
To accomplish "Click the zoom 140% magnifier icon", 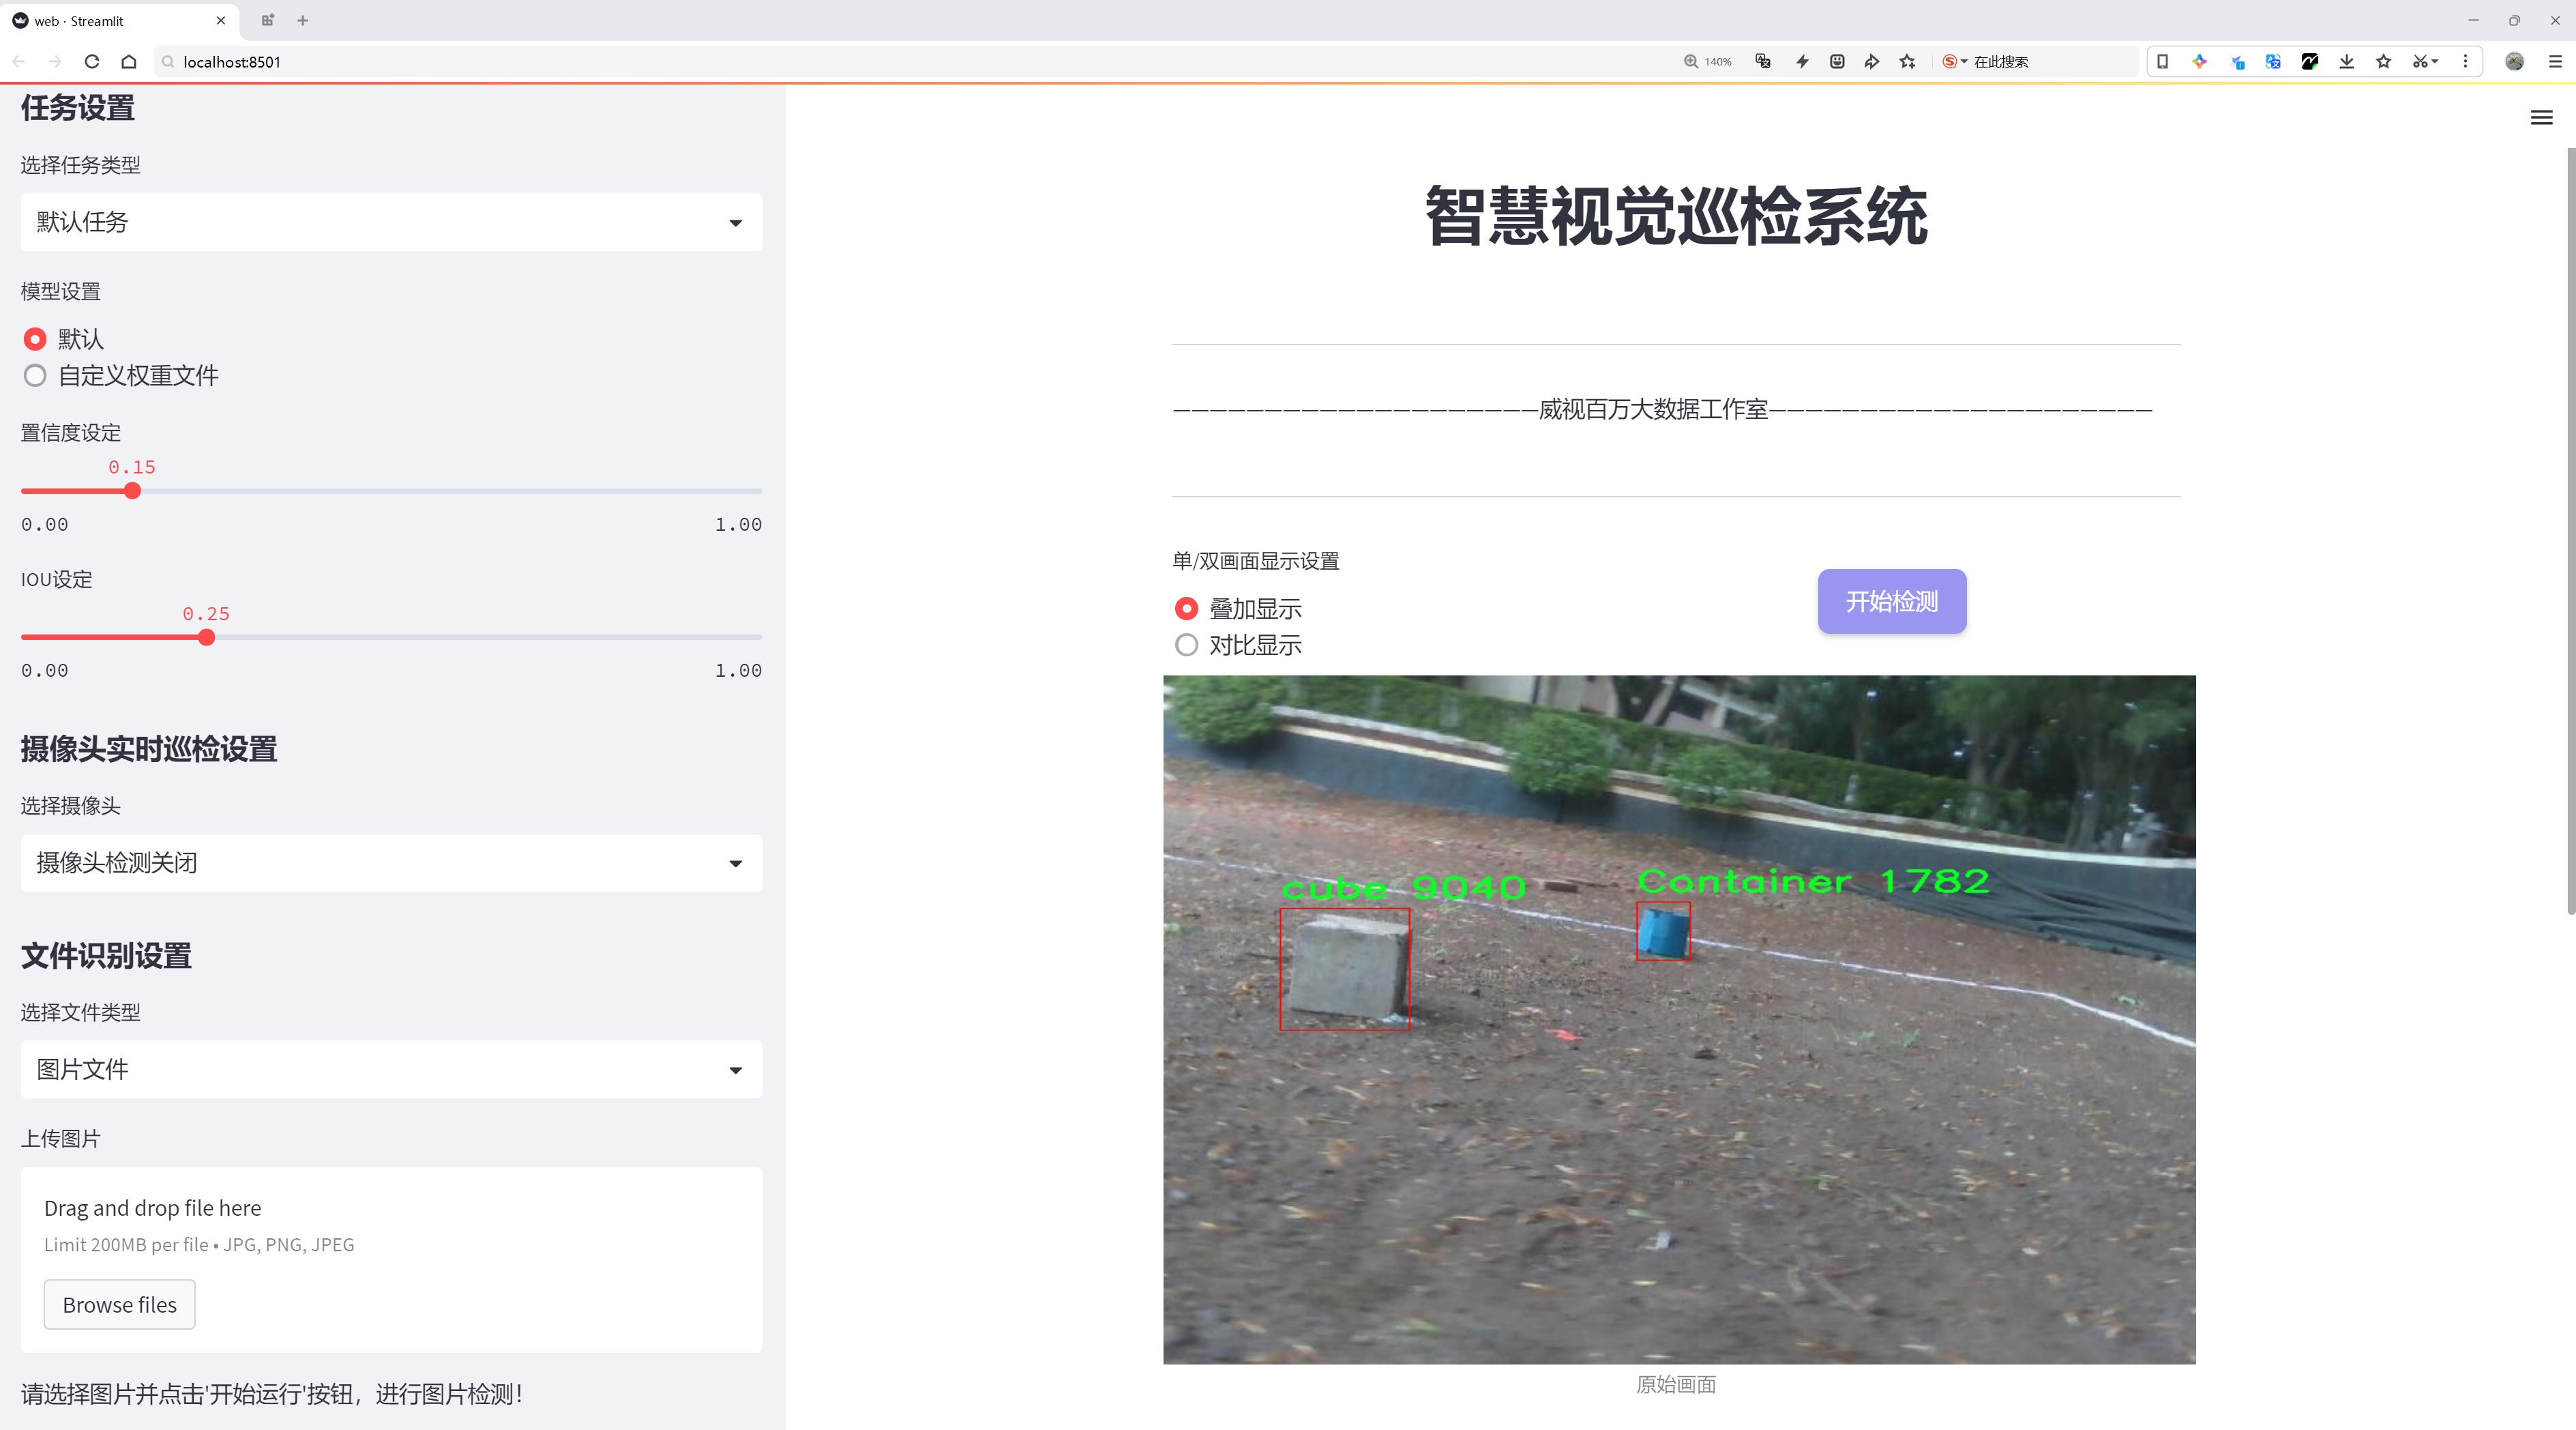I will [1691, 62].
